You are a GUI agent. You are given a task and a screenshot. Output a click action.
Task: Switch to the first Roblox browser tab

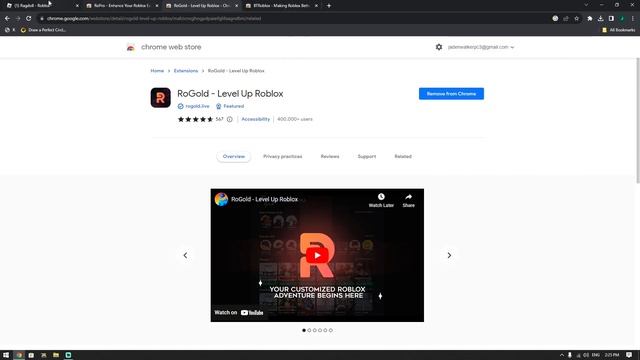41,6
